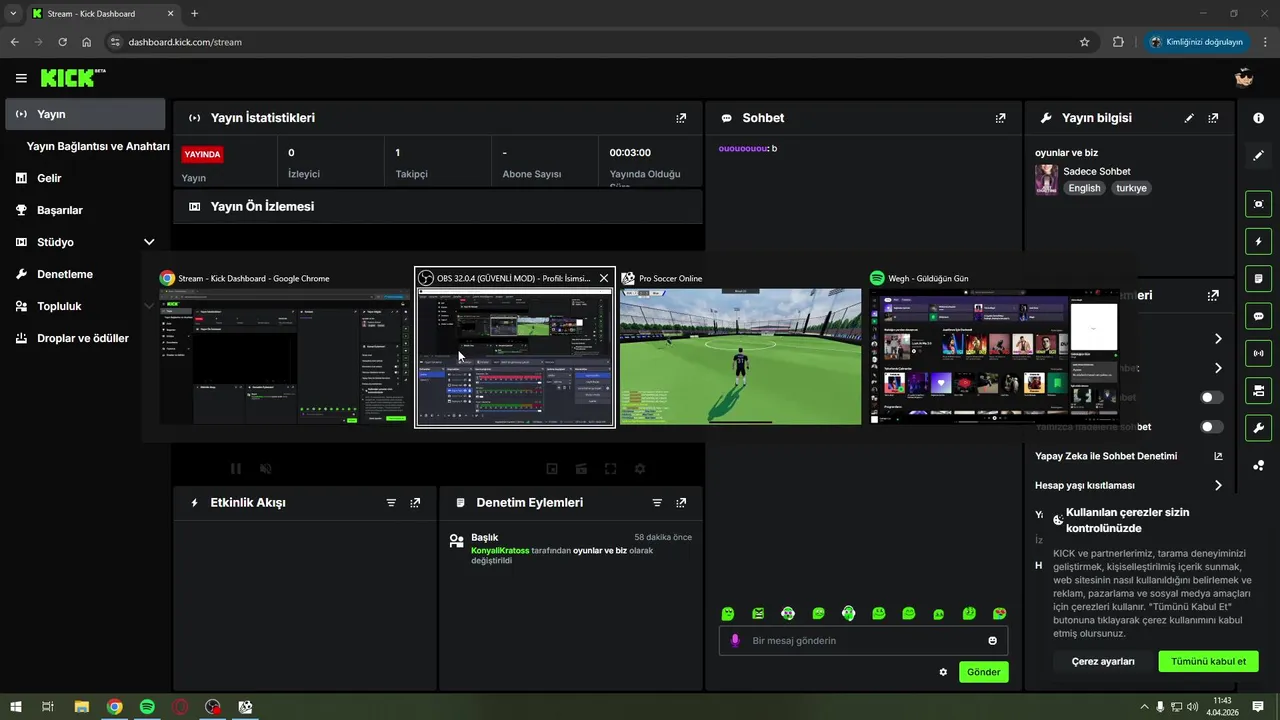Image resolution: width=1280 pixels, height=720 pixels.
Task: Pop out the Yayın İstatistikleri panel
Action: [x=681, y=118]
